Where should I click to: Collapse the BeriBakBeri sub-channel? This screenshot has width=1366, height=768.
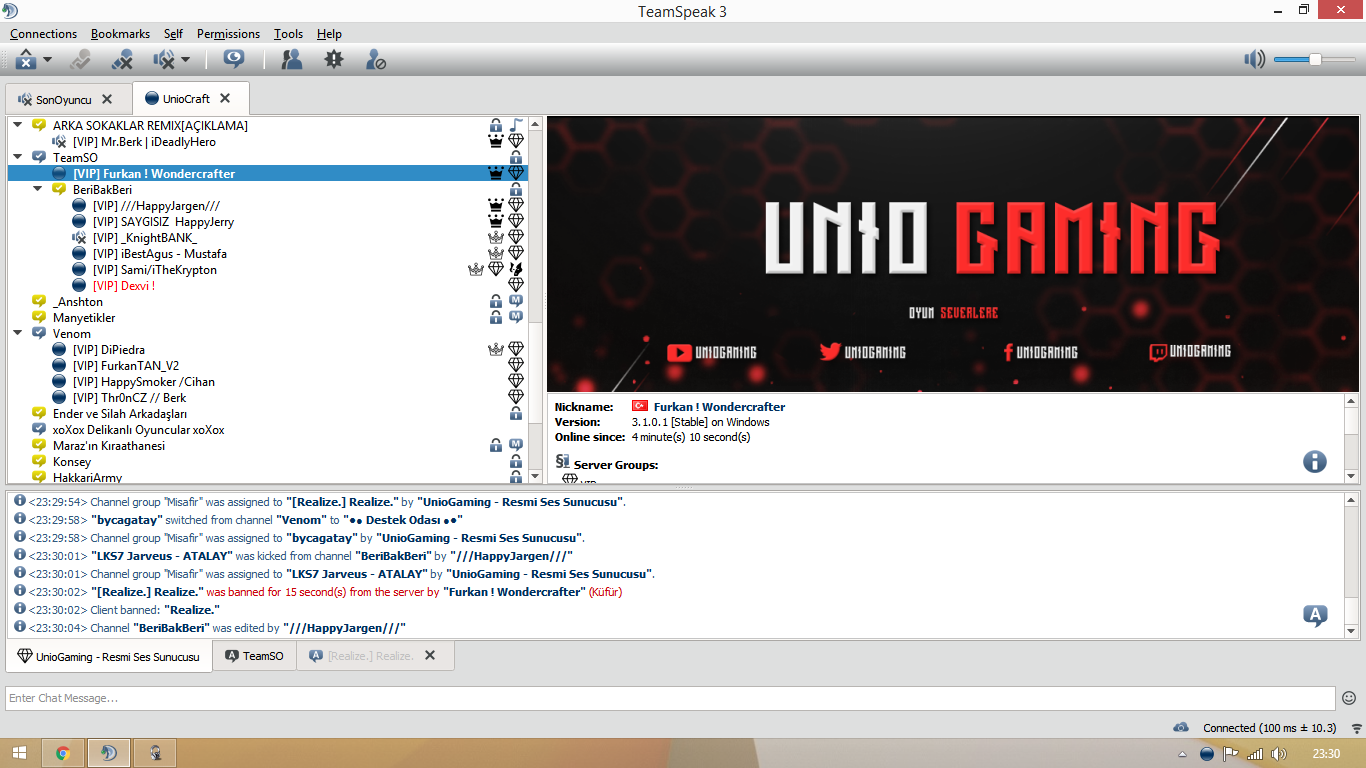click(x=38, y=190)
